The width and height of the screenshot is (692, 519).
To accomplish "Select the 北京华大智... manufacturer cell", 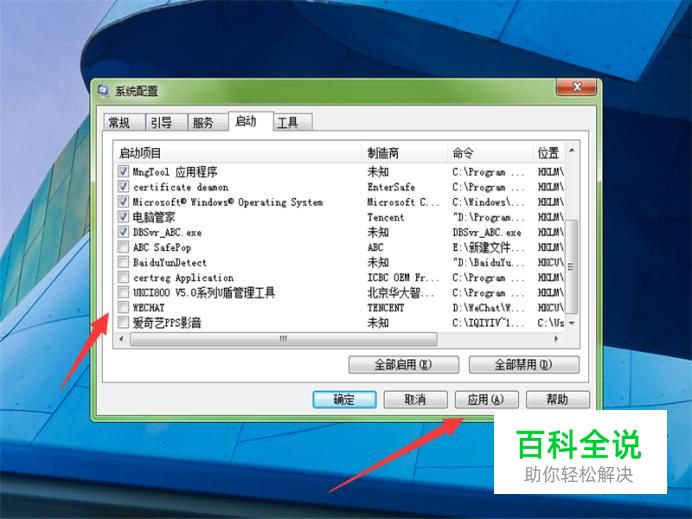I will (401, 293).
